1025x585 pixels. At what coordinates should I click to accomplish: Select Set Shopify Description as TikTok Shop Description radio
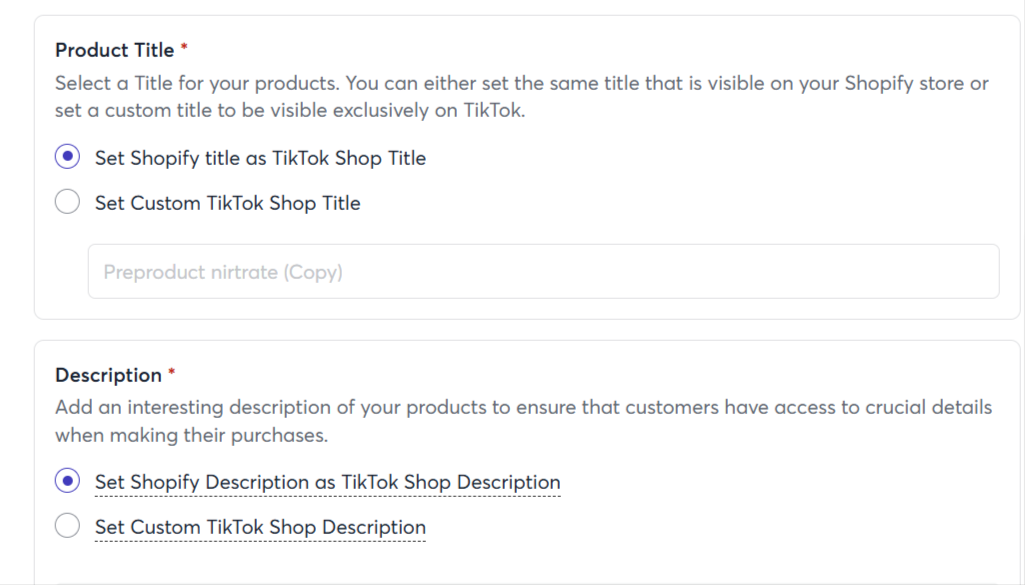tap(67, 481)
